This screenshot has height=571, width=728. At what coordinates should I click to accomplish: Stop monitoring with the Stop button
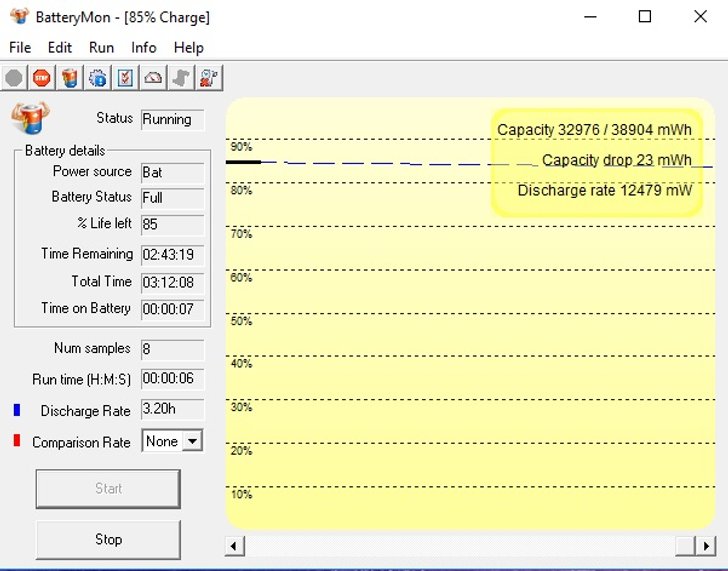click(108, 539)
